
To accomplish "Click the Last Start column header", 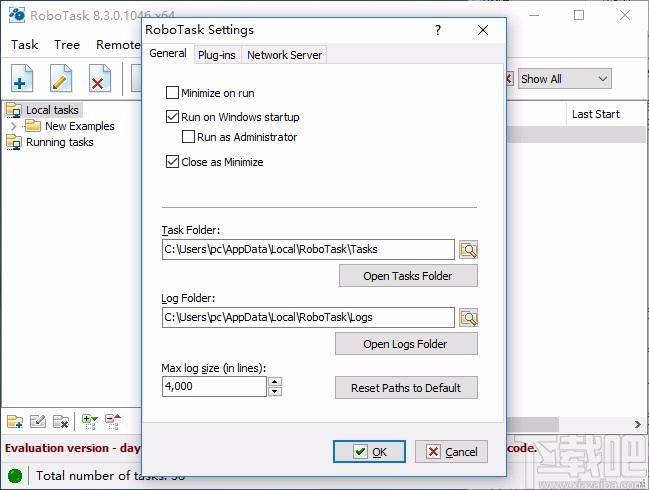I will (x=596, y=114).
